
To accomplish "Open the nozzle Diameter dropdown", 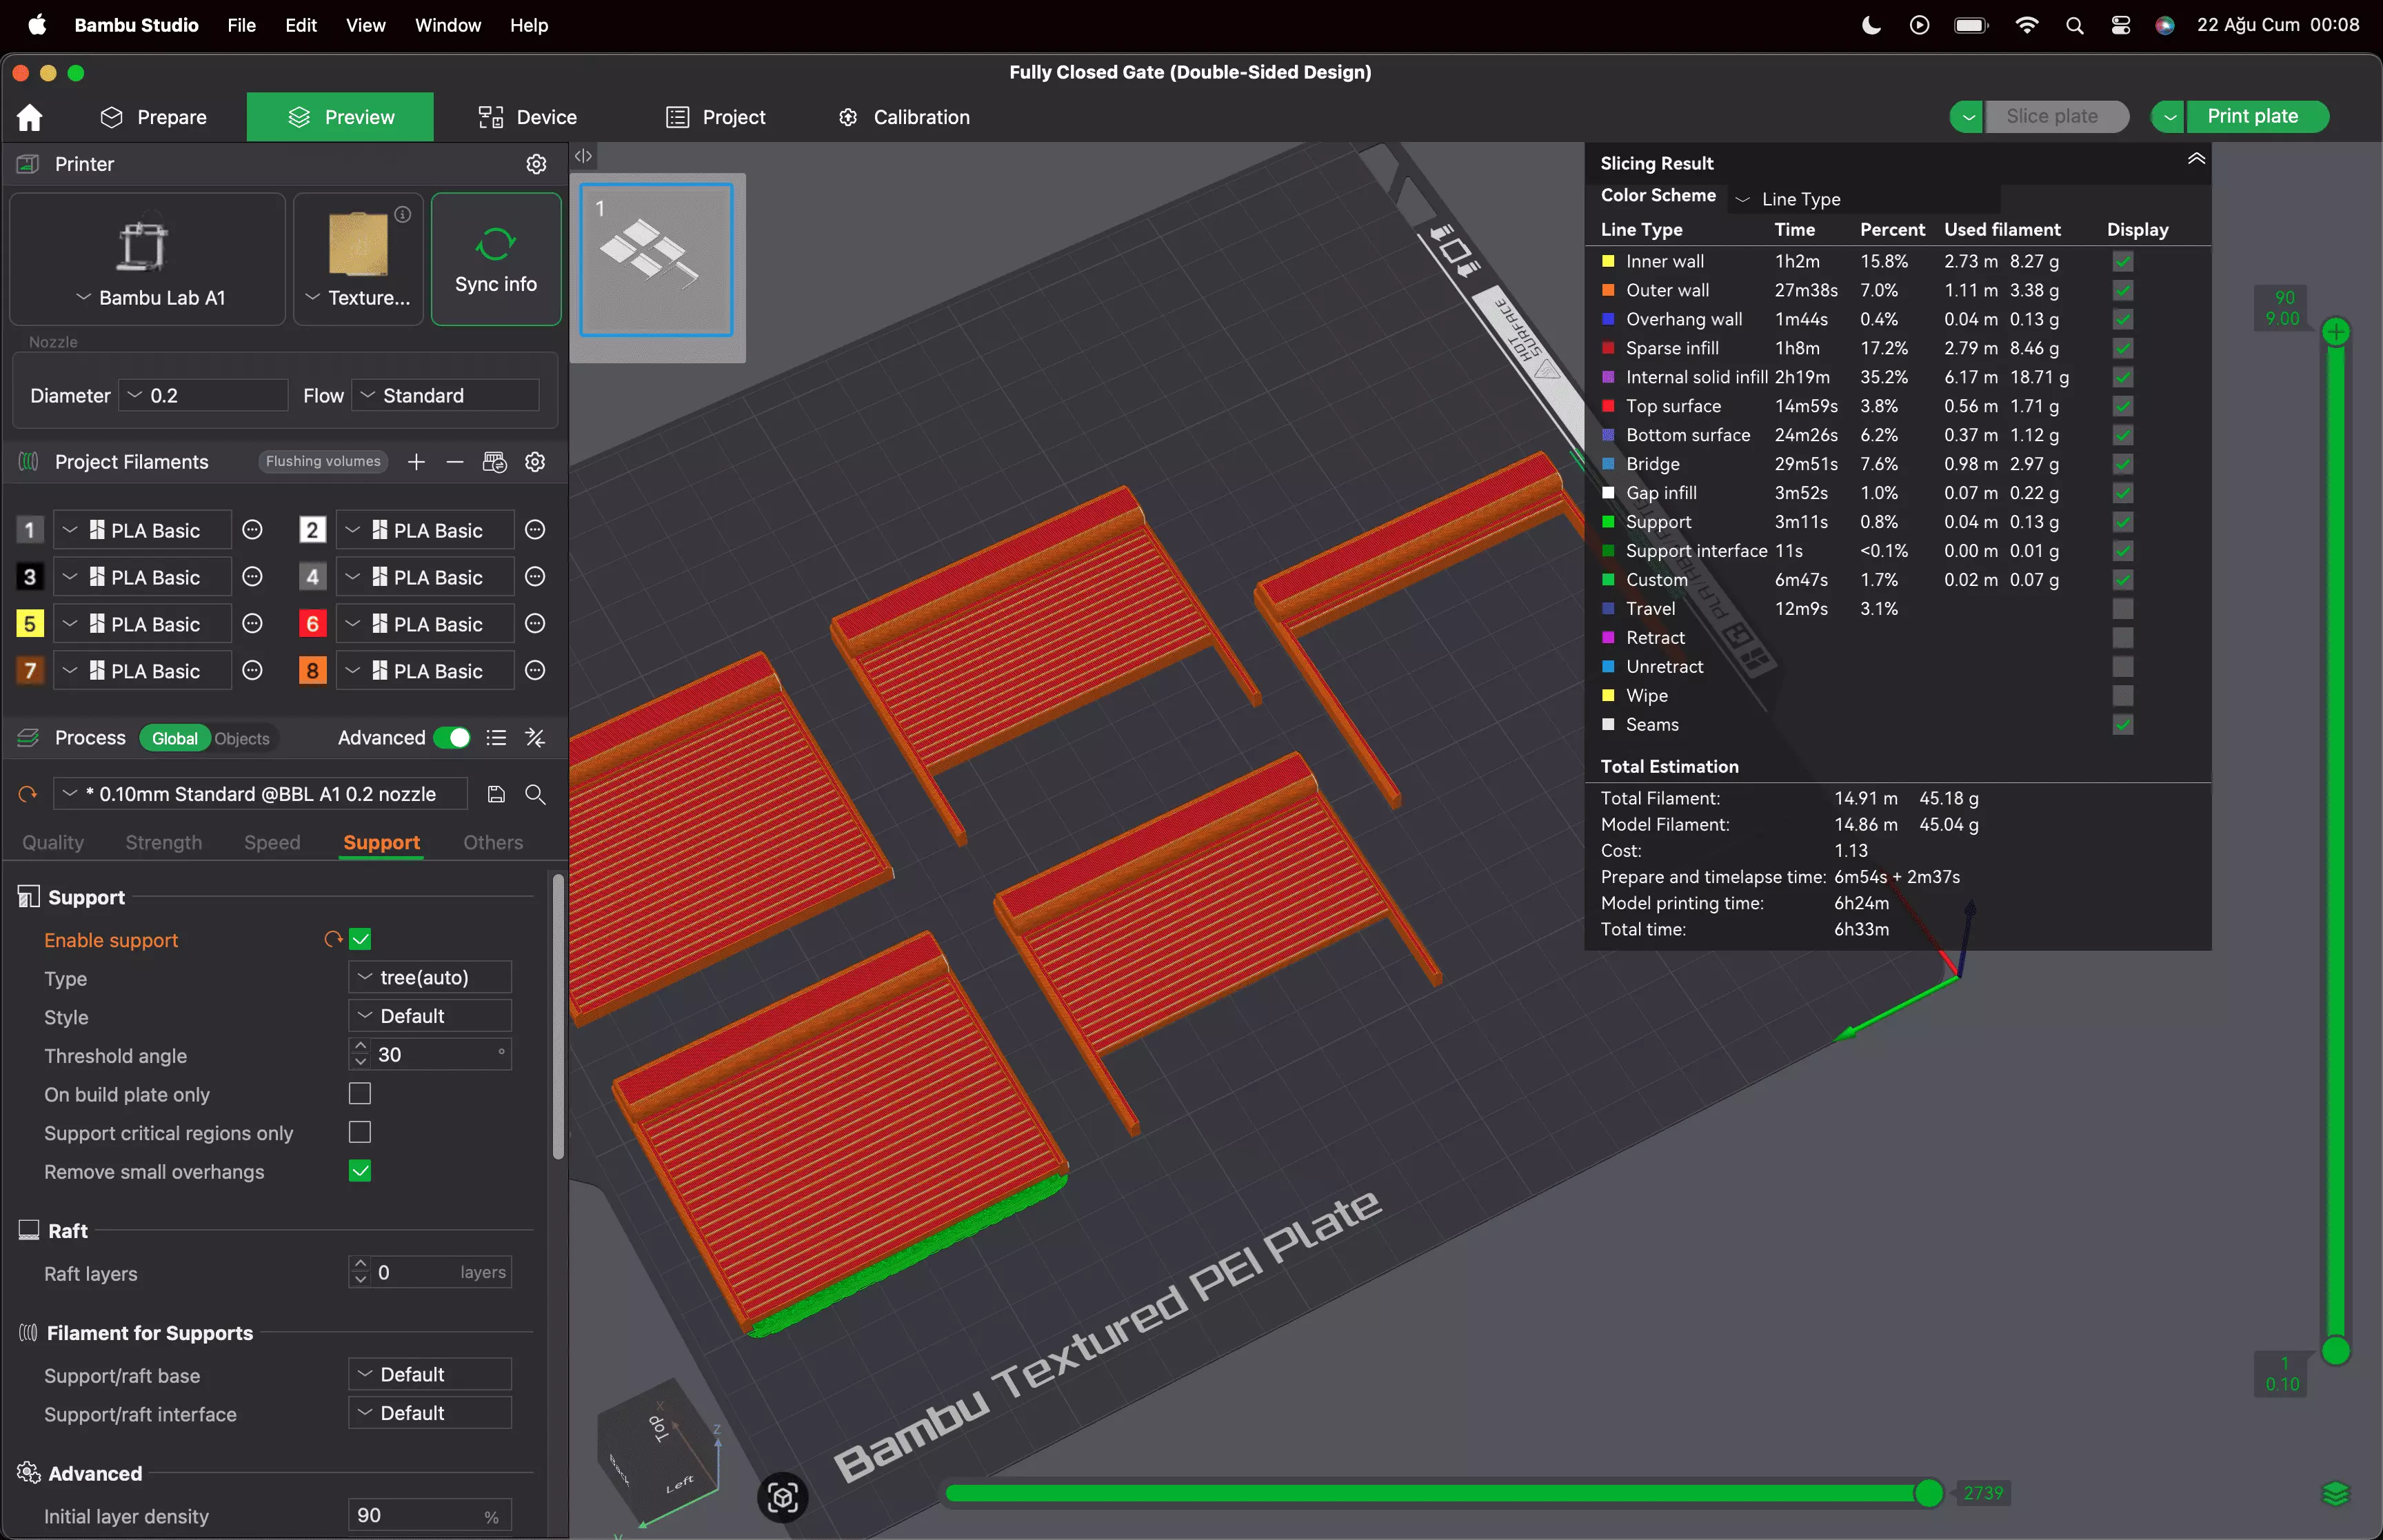I will click(203, 396).
